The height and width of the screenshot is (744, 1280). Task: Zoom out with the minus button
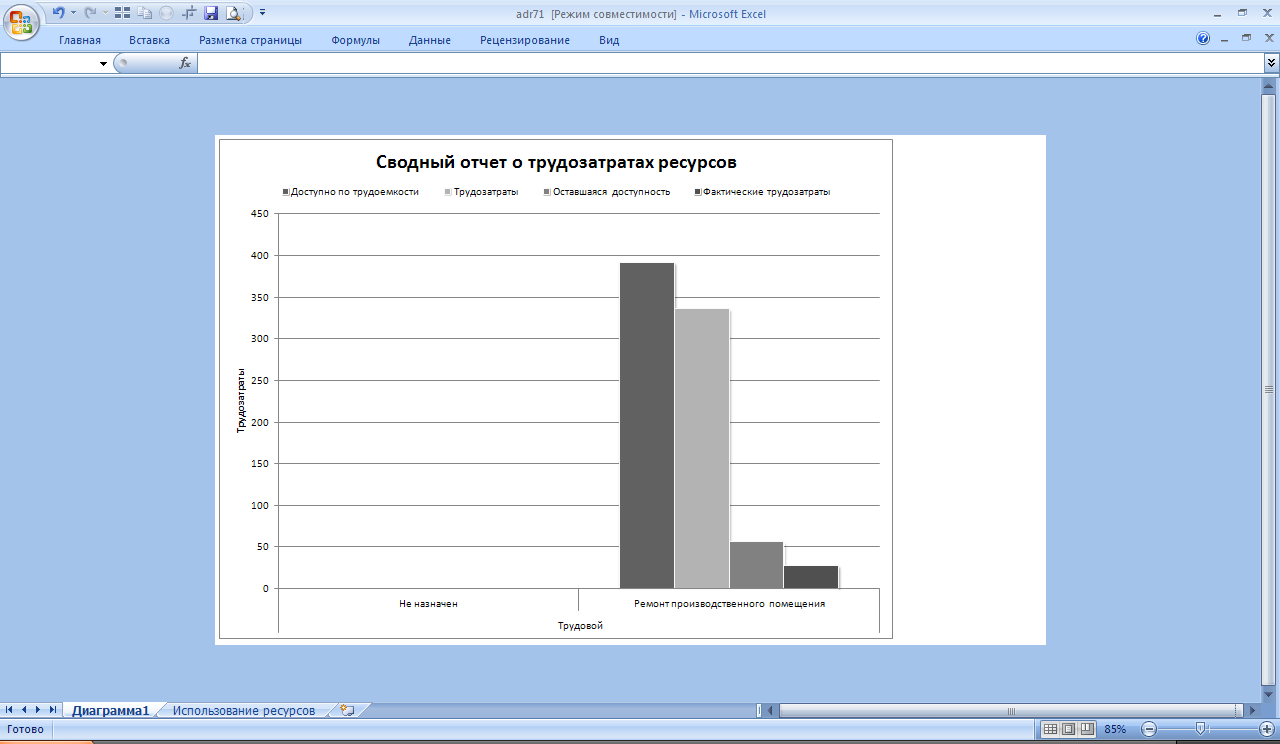click(1149, 729)
